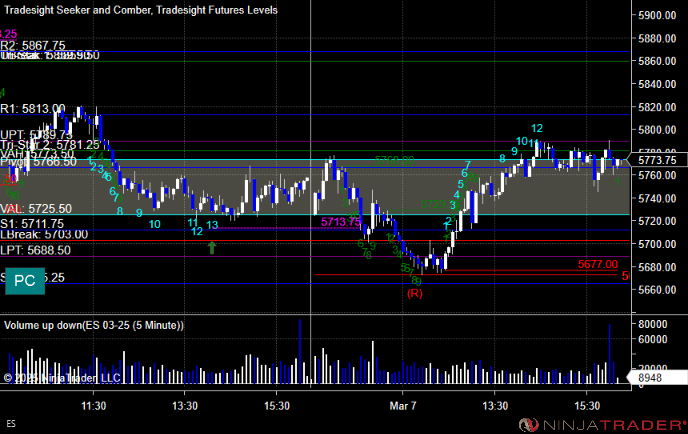Click the 11:30 time axis label
This screenshot has width=688, height=434.
click(93, 405)
